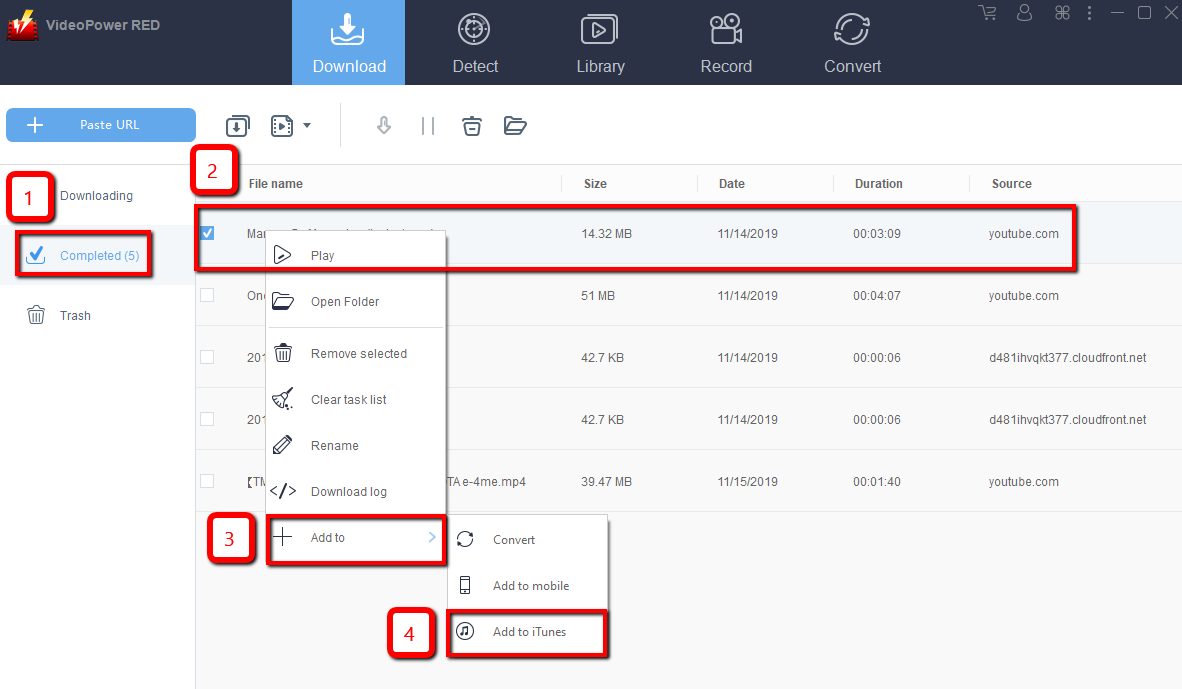This screenshot has height=689, width=1182.
Task: Uncheck the first file's checkbox
Action: 207,233
